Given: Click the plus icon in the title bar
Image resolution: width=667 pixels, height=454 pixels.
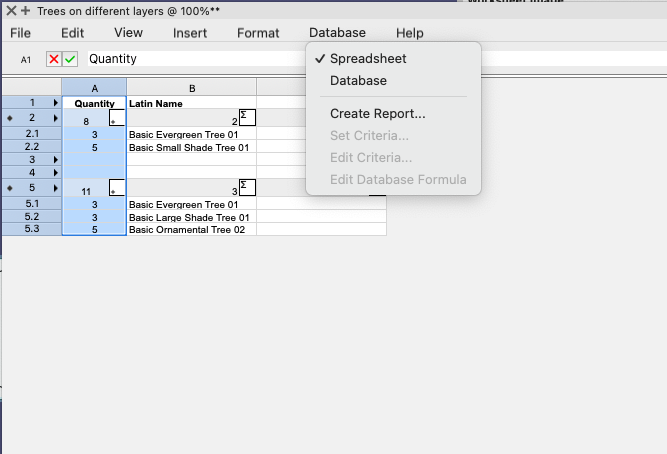Looking at the screenshot, I should (x=26, y=9).
